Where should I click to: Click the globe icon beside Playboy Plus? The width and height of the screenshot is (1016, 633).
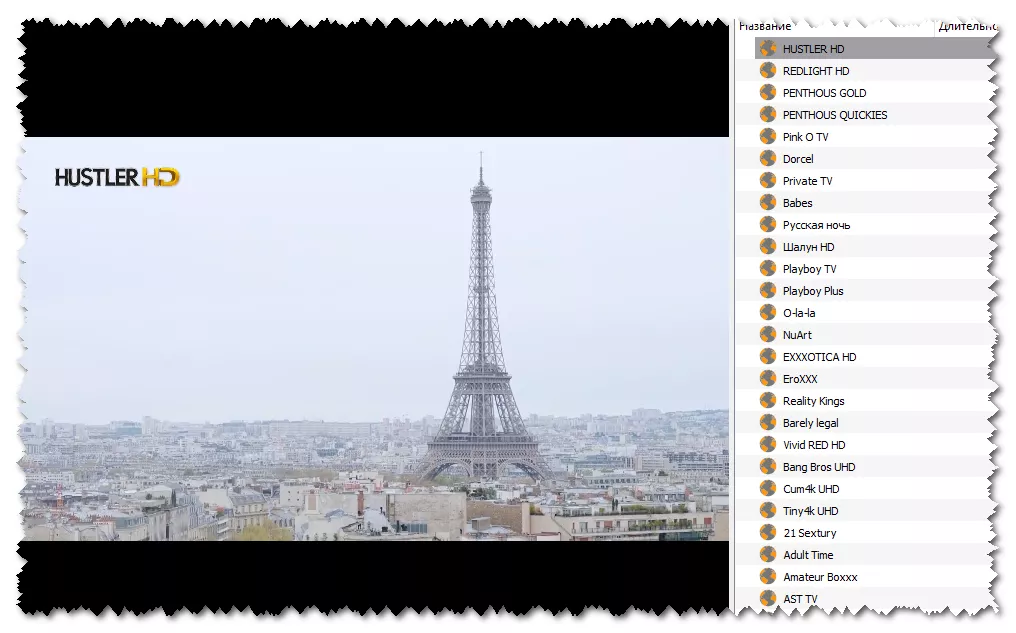(768, 291)
